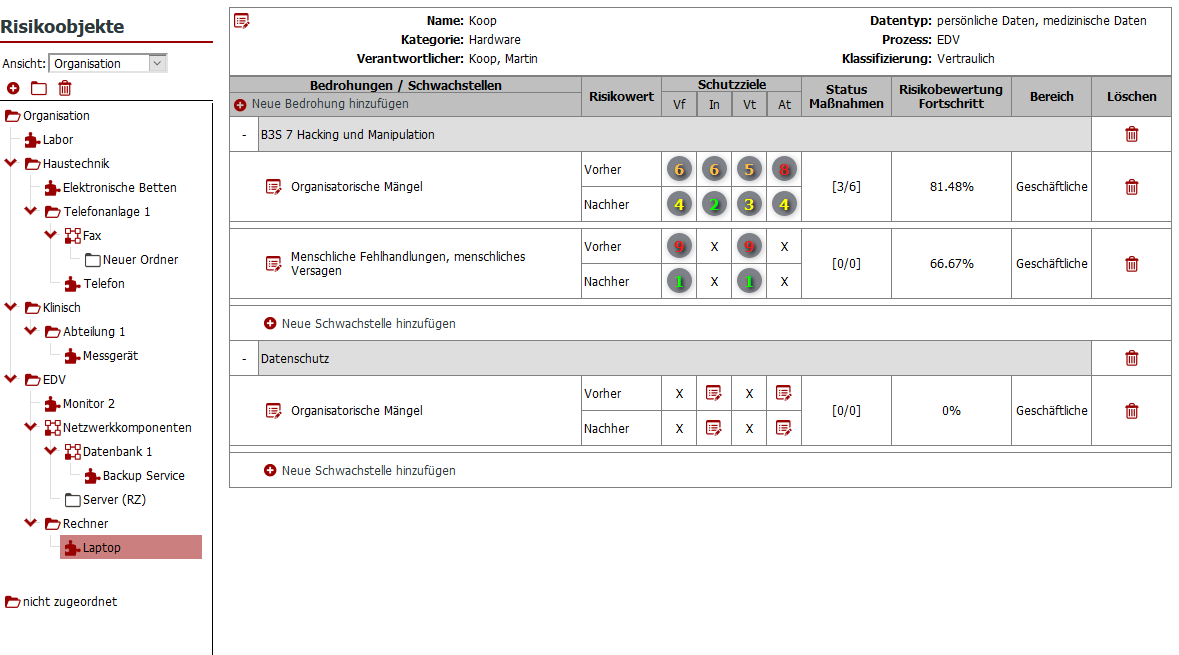Viewport: 1179px width, 655px height.
Task: Click the edit icon beside the Name header
Action: (240, 20)
